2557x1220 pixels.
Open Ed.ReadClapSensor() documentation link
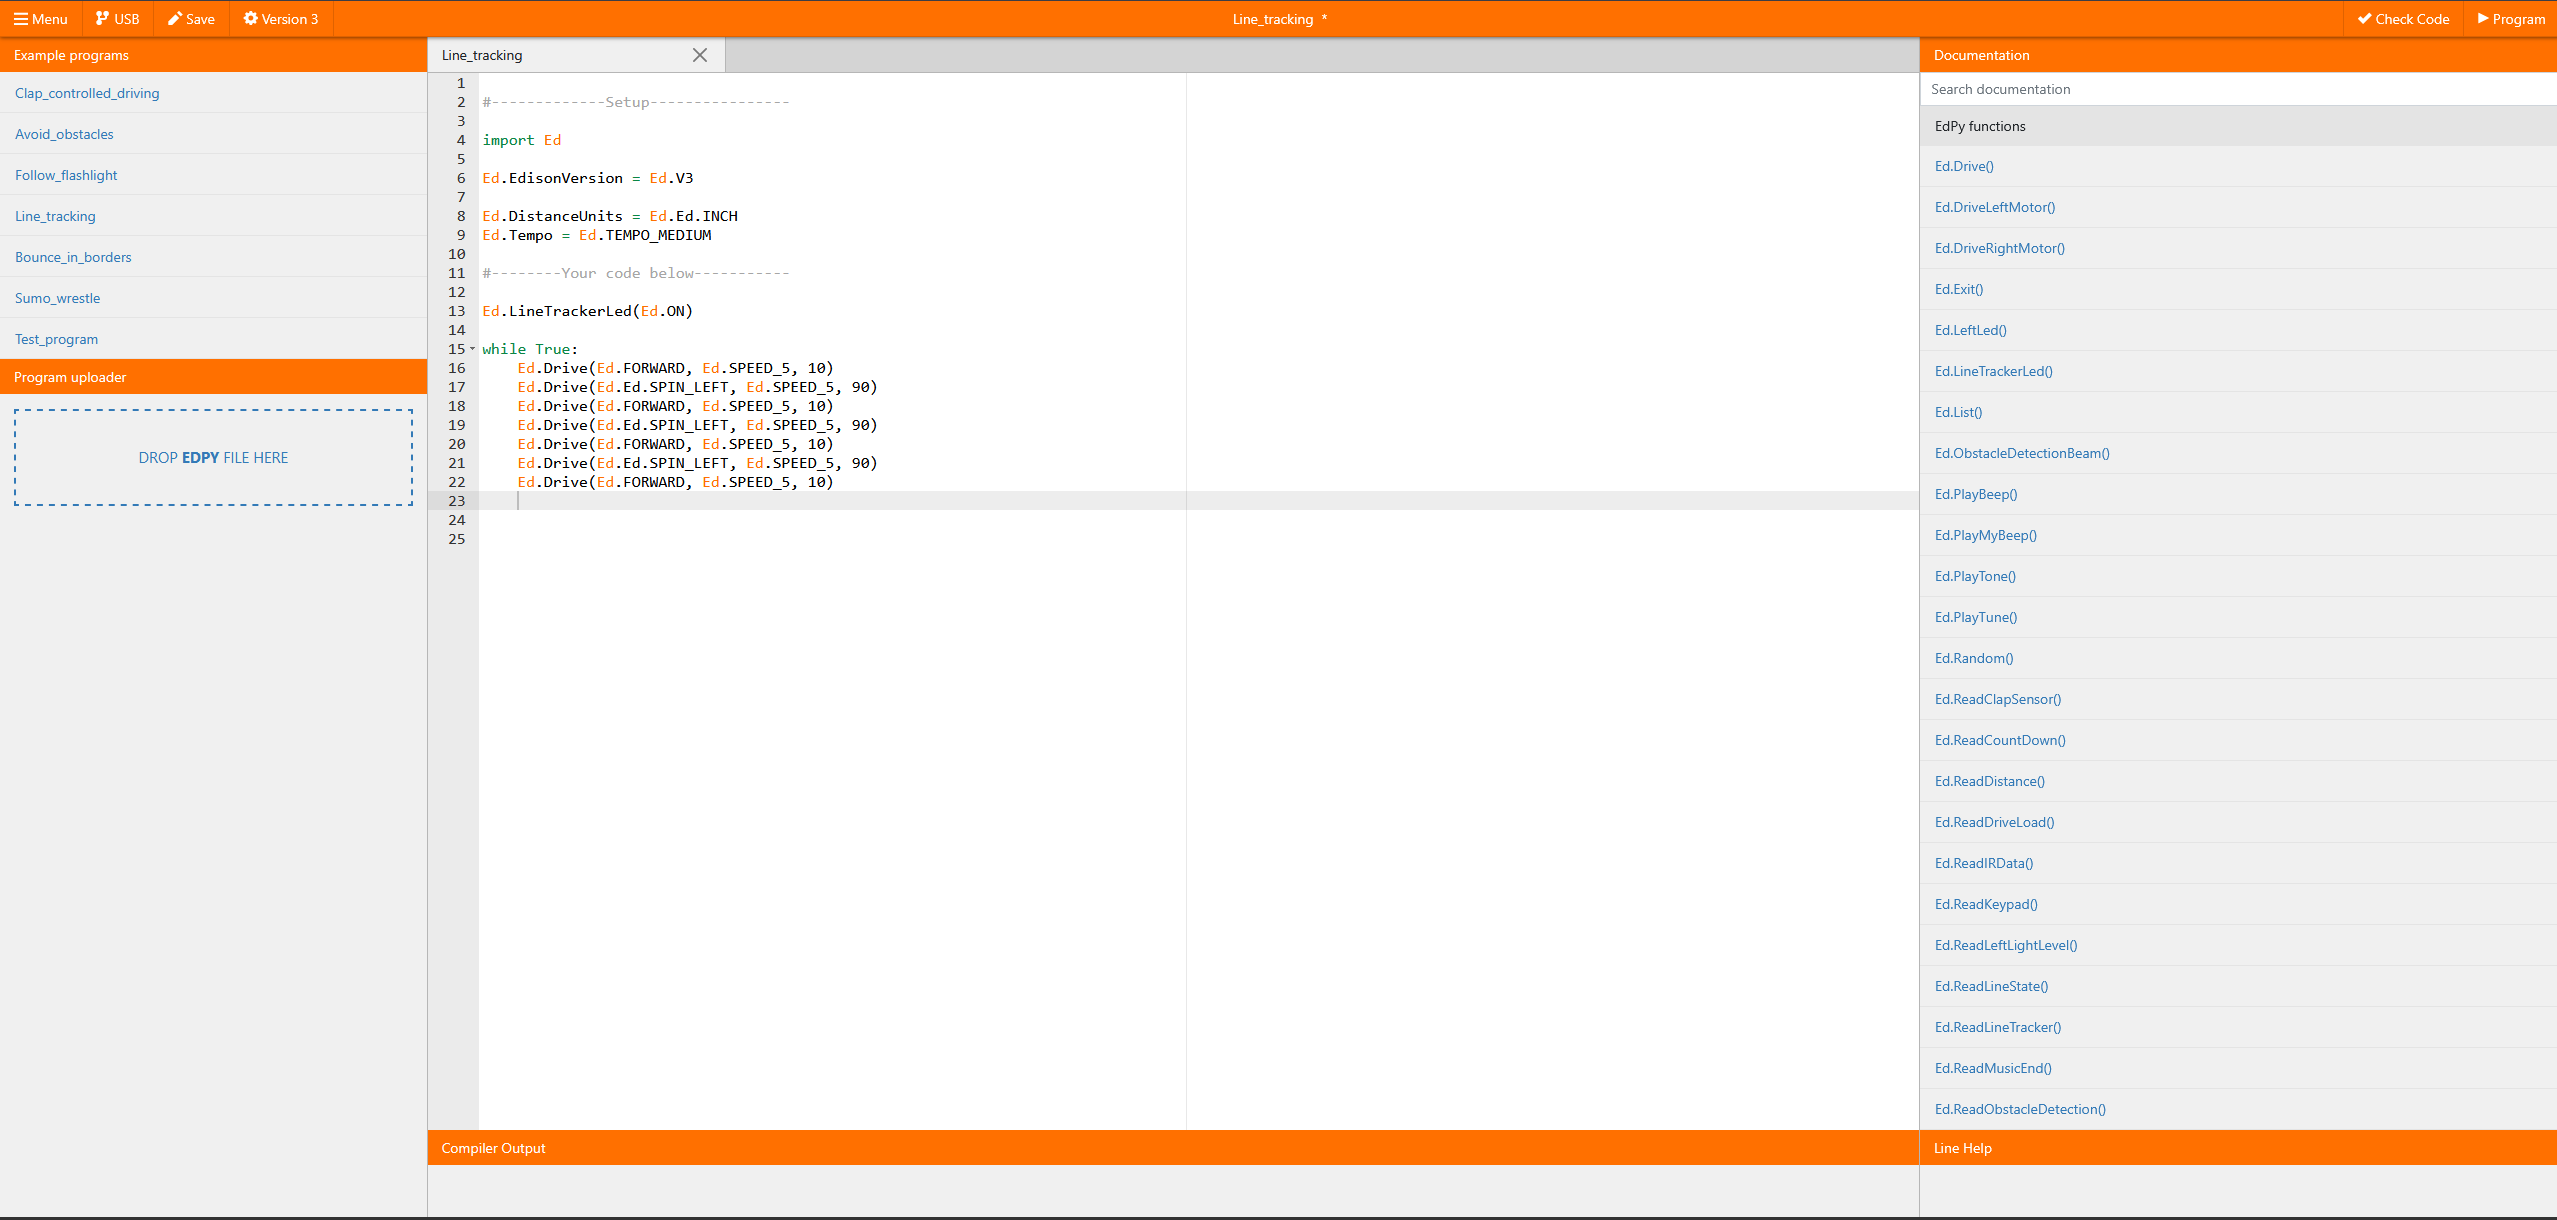click(x=1997, y=699)
